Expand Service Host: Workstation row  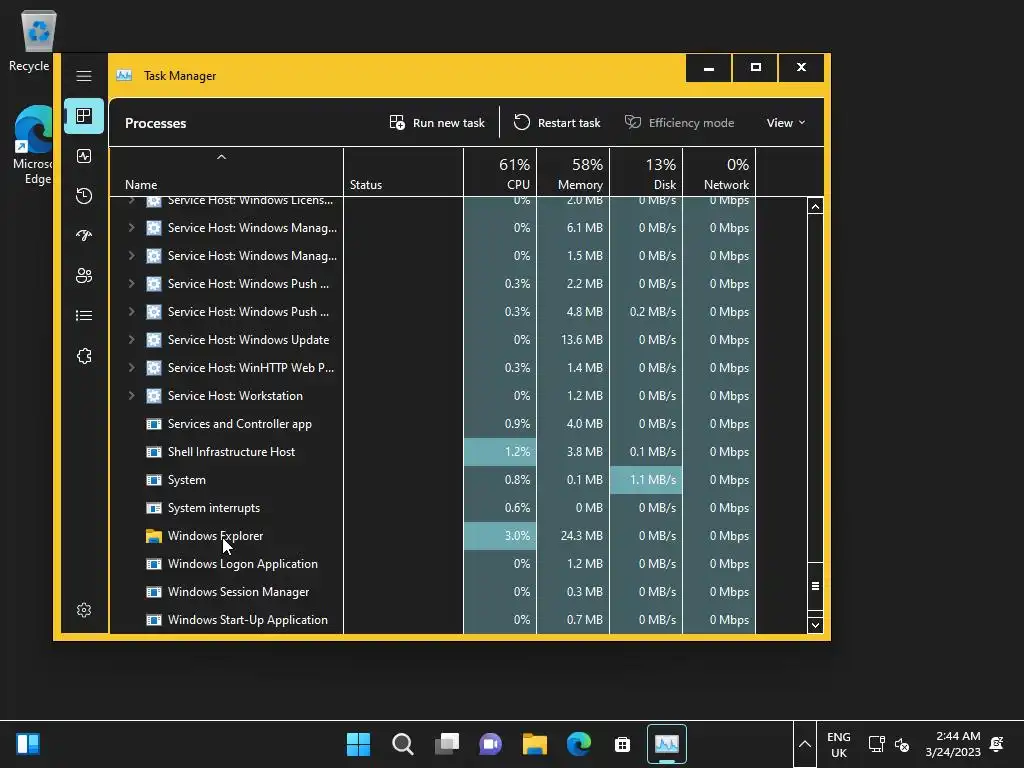click(131, 396)
